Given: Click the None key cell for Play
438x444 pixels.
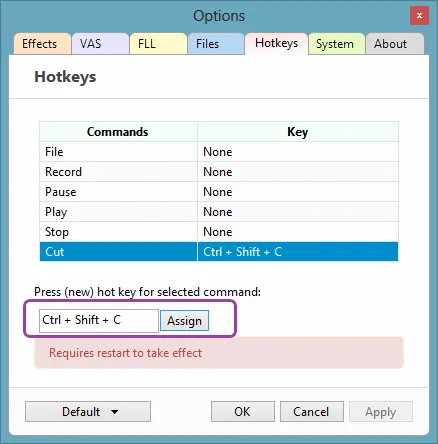Looking at the screenshot, I should [x=298, y=212].
